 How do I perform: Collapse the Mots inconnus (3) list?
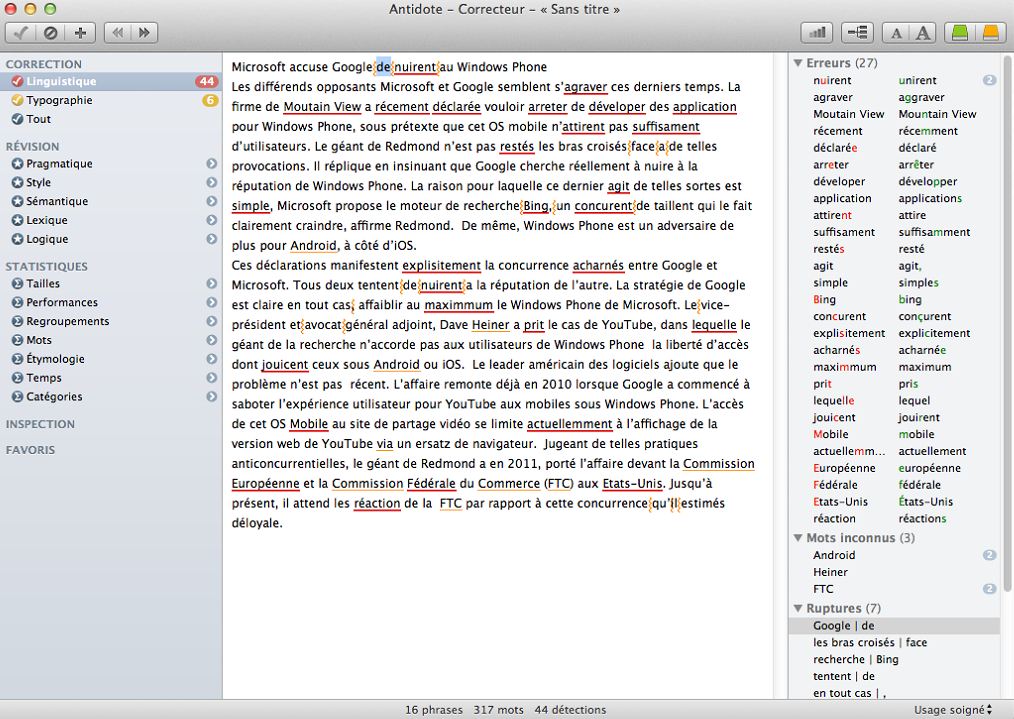(x=798, y=538)
